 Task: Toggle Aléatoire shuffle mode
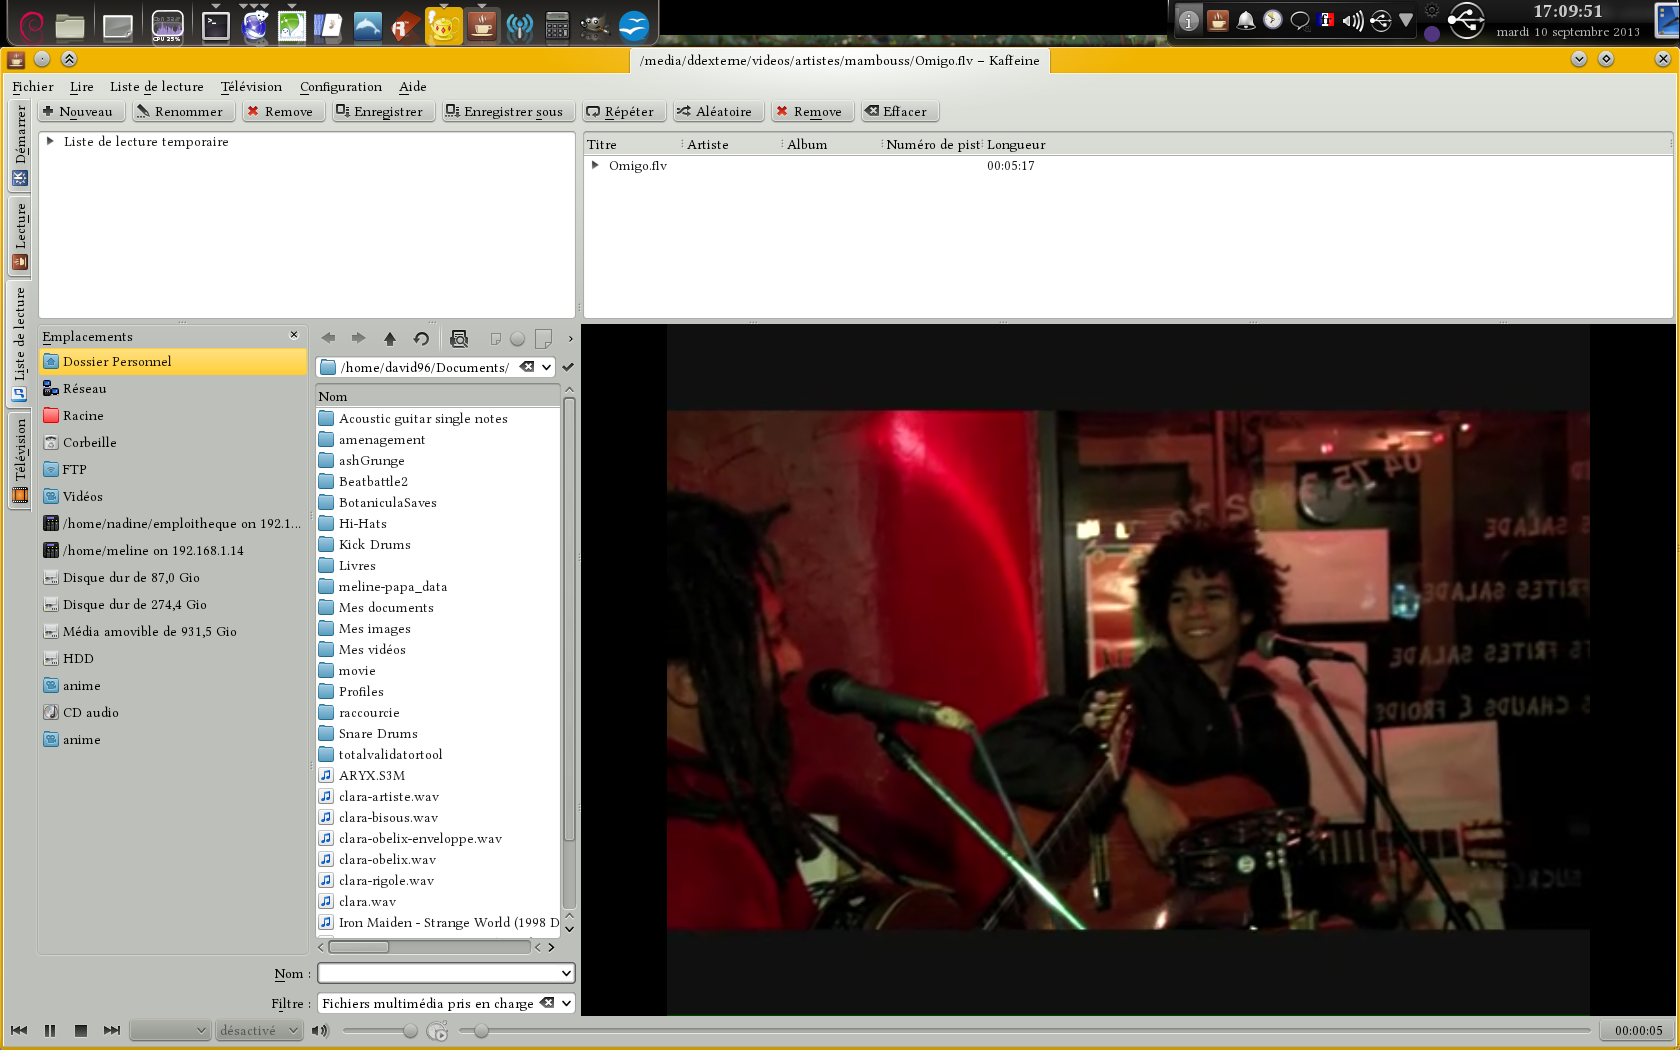[x=714, y=112]
